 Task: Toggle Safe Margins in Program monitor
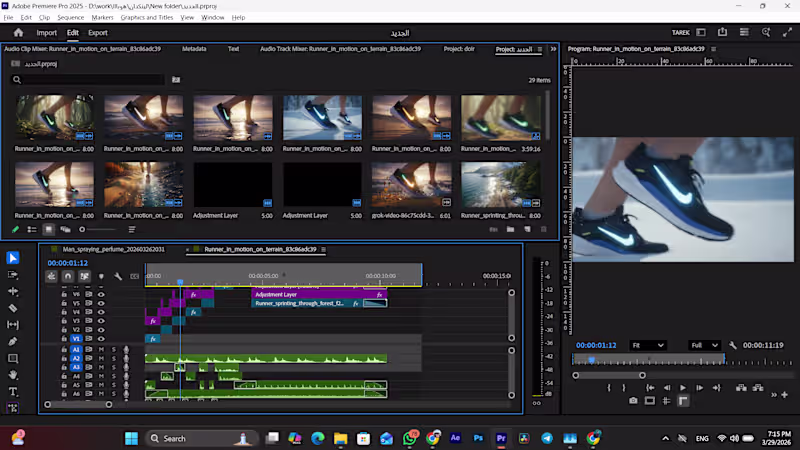click(x=649, y=401)
